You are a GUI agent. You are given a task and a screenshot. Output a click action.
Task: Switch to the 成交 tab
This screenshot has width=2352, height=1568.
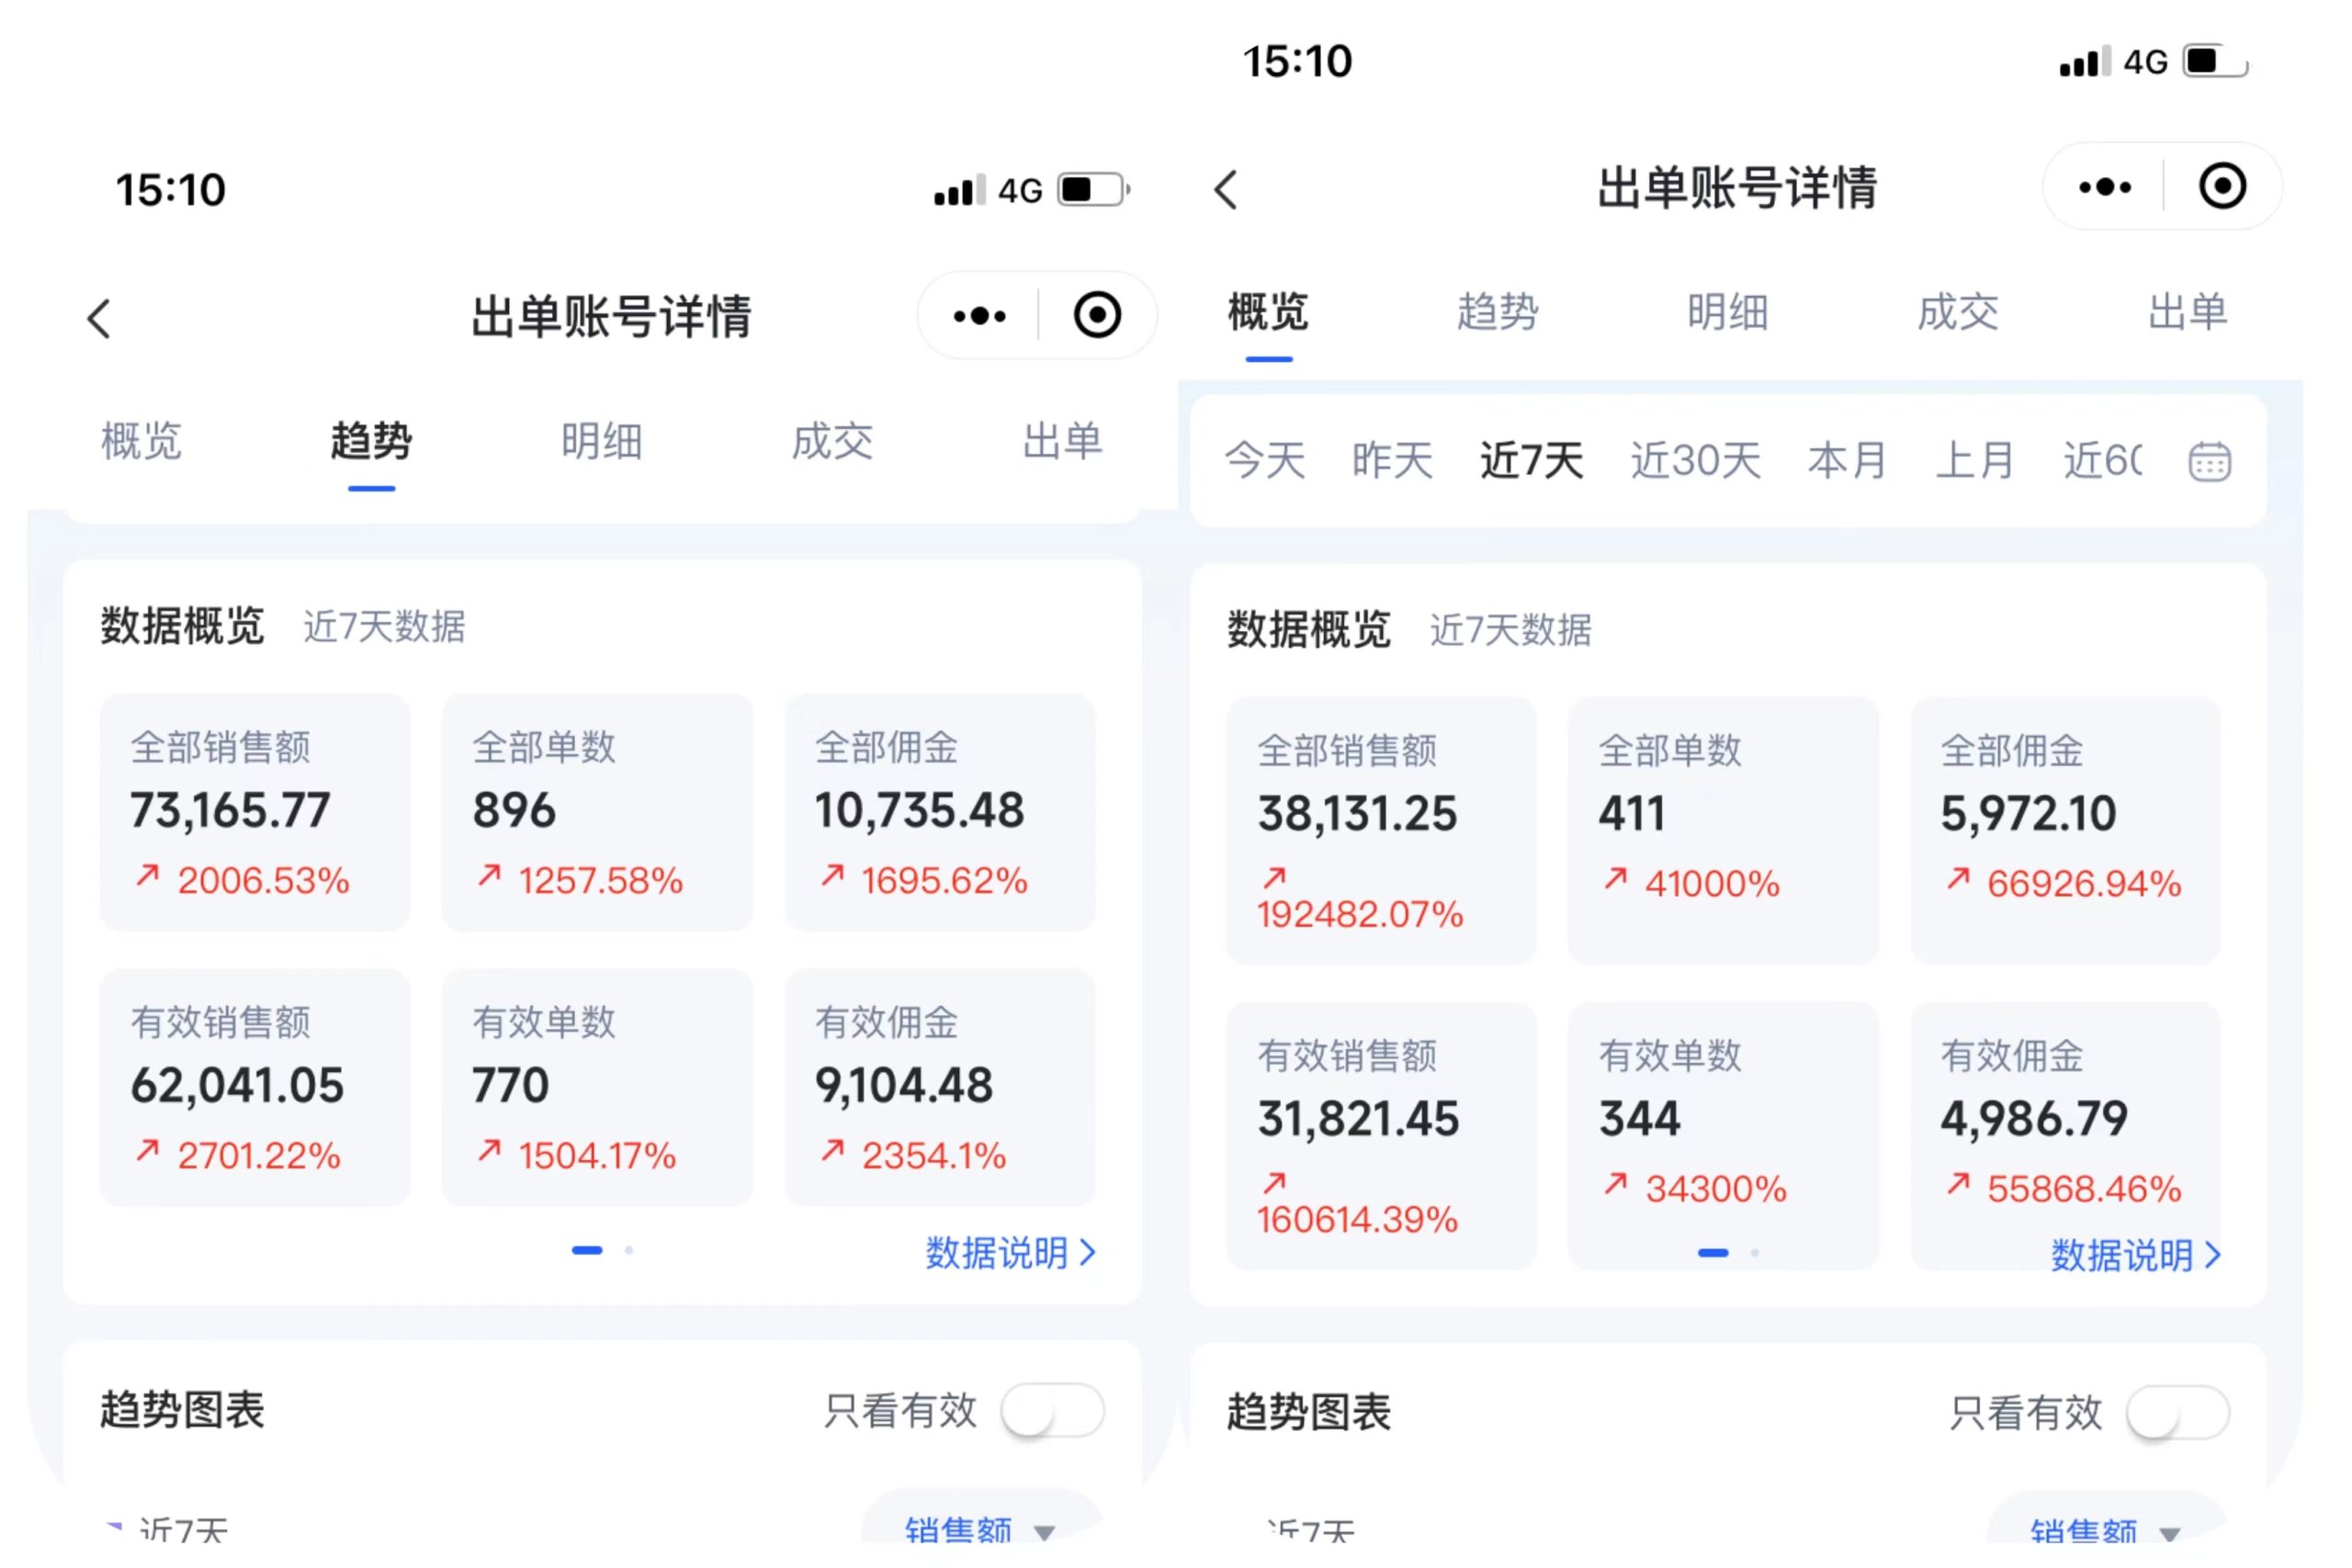[833, 442]
